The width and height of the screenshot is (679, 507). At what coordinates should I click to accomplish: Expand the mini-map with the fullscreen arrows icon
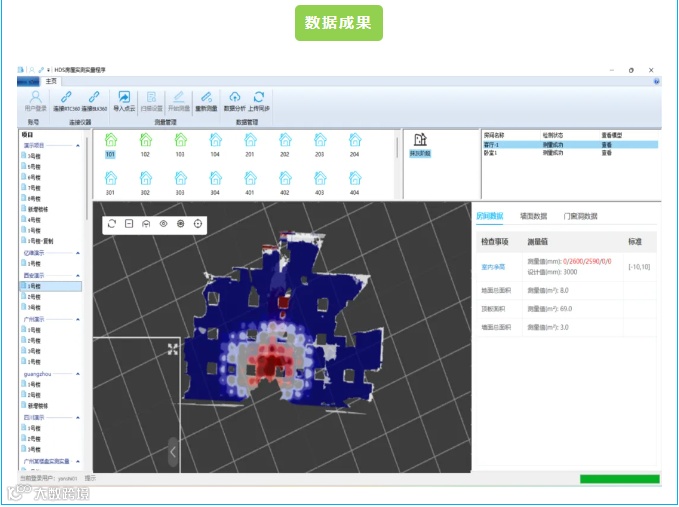tap(173, 349)
